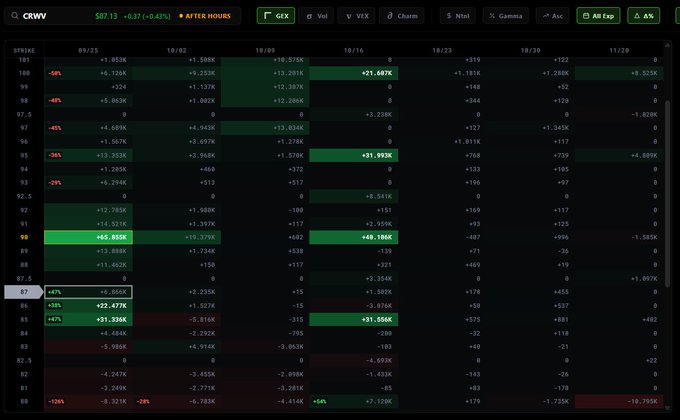Click the -50% badge on strike 100
Image resolution: width=680 pixels, height=420 pixels.
[x=55, y=73]
